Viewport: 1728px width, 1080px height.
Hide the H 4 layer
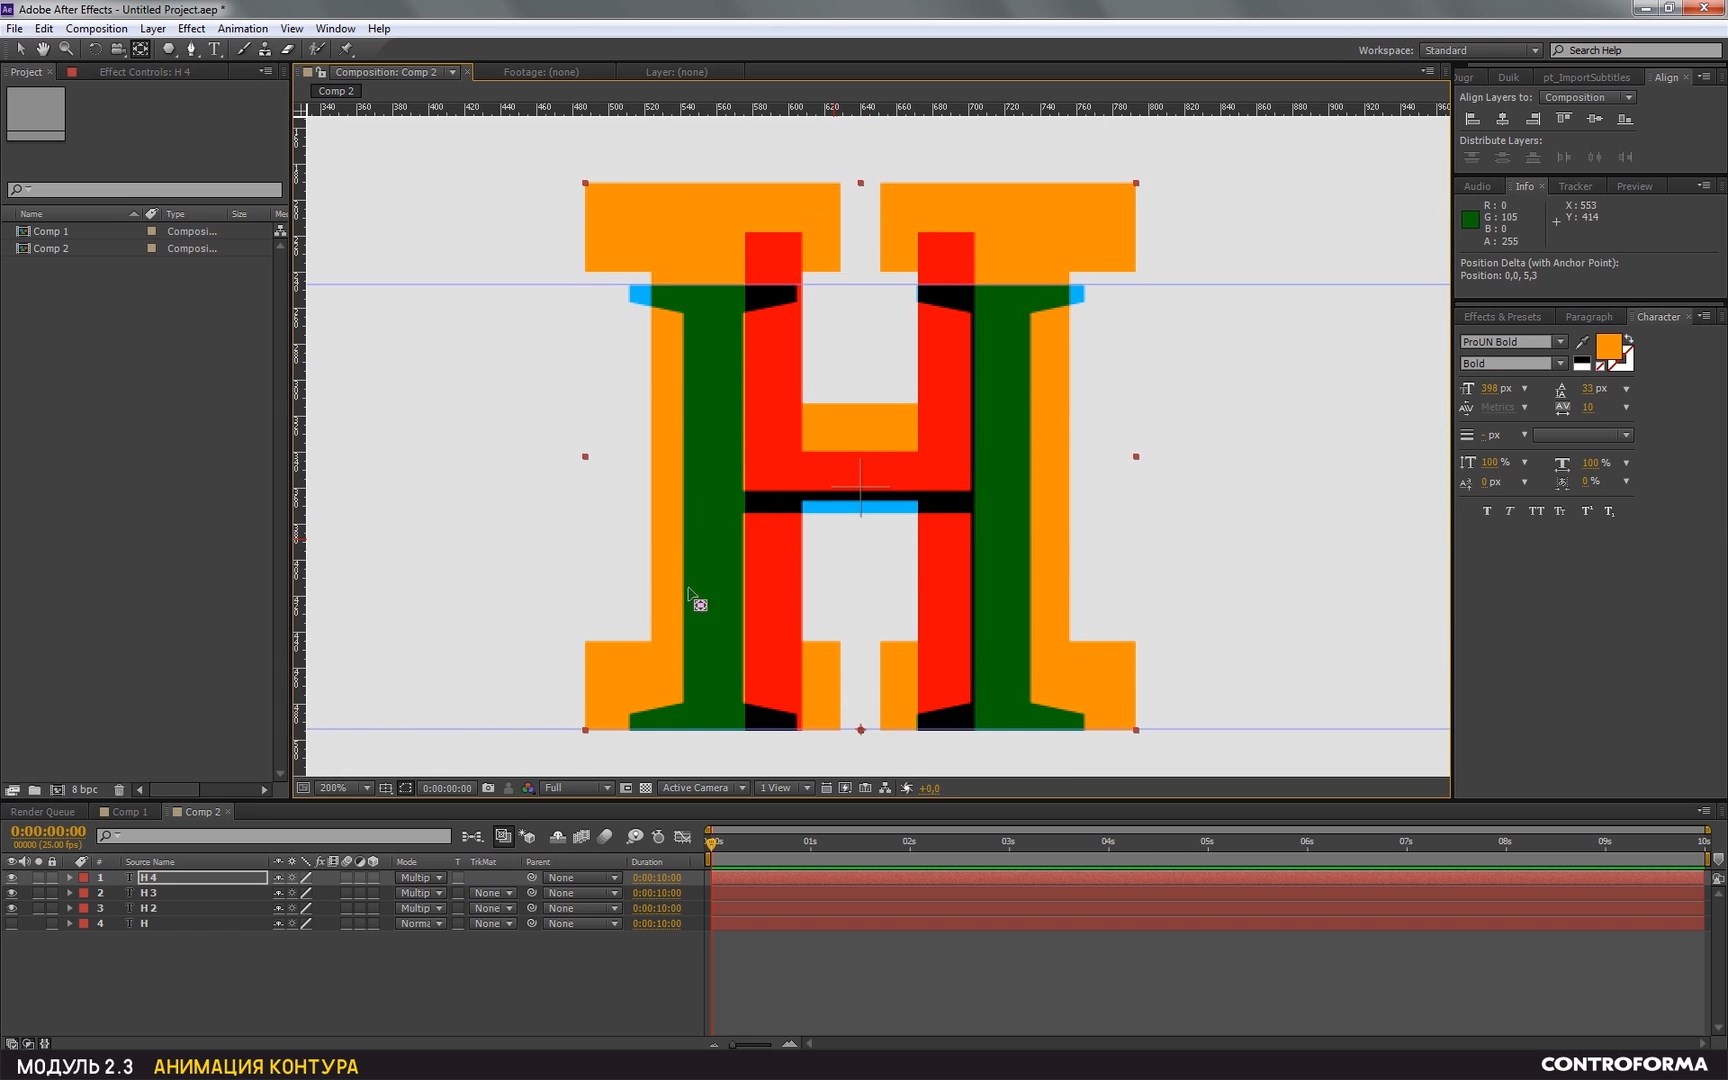pos(12,878)
